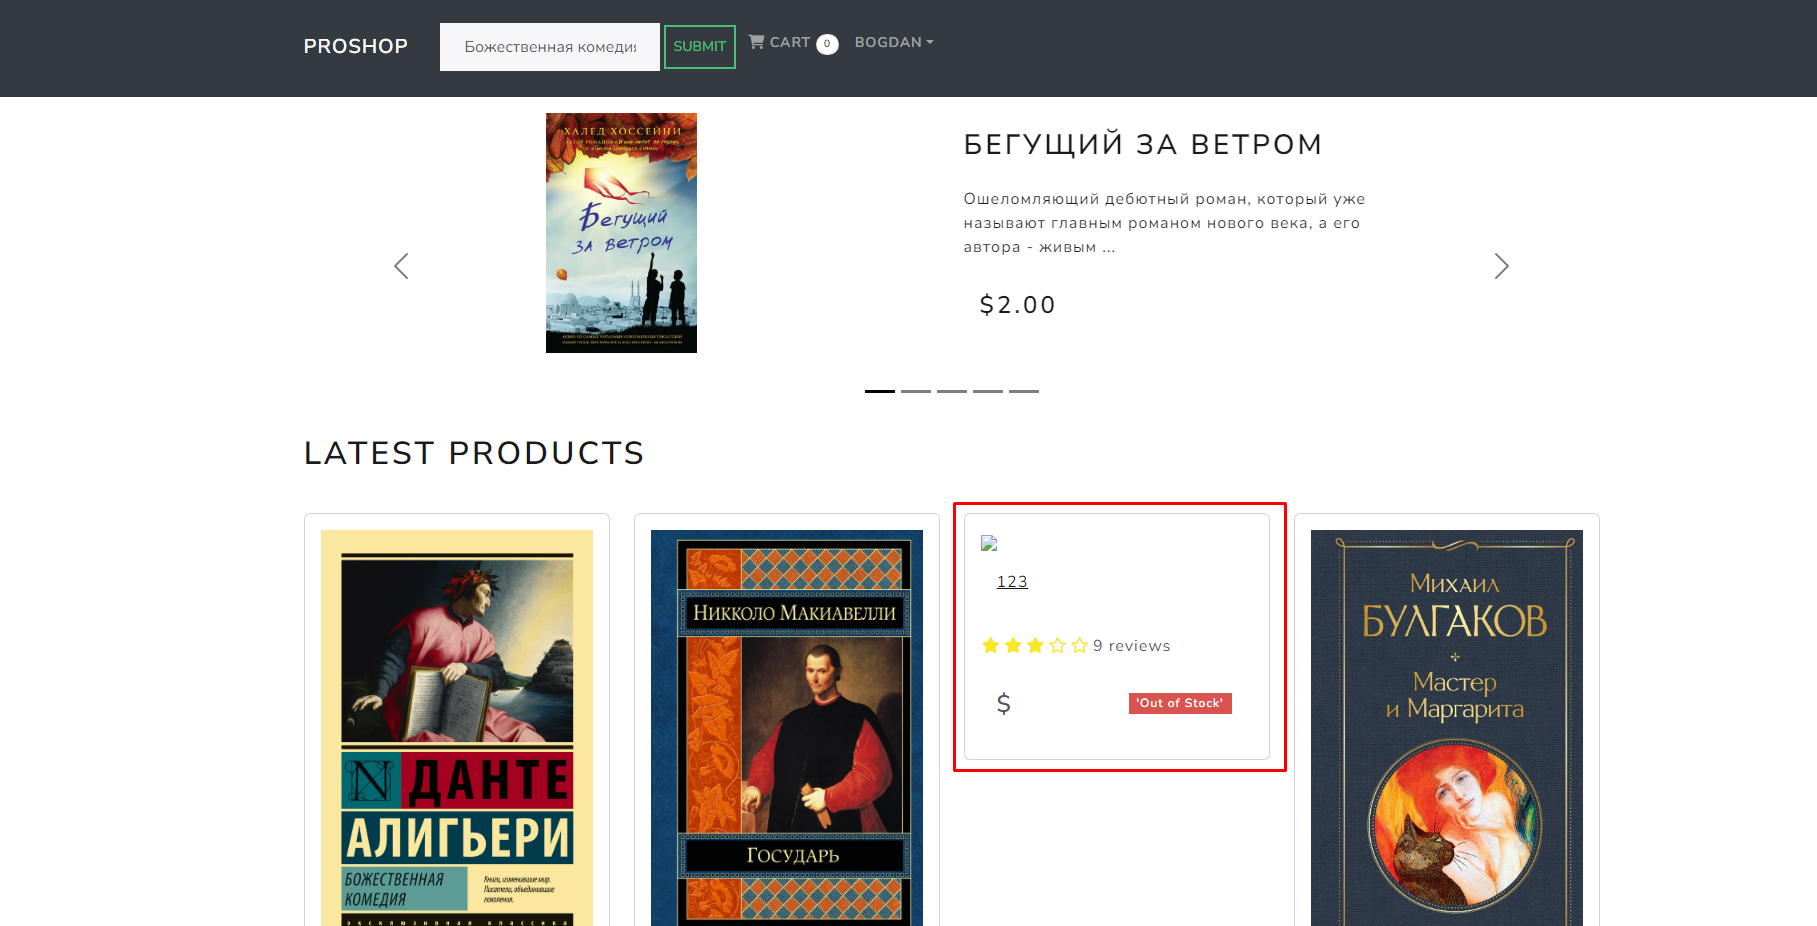The image size is (1817, 926).
Task: Click the second rating star of product 123
Action: 1013,646
